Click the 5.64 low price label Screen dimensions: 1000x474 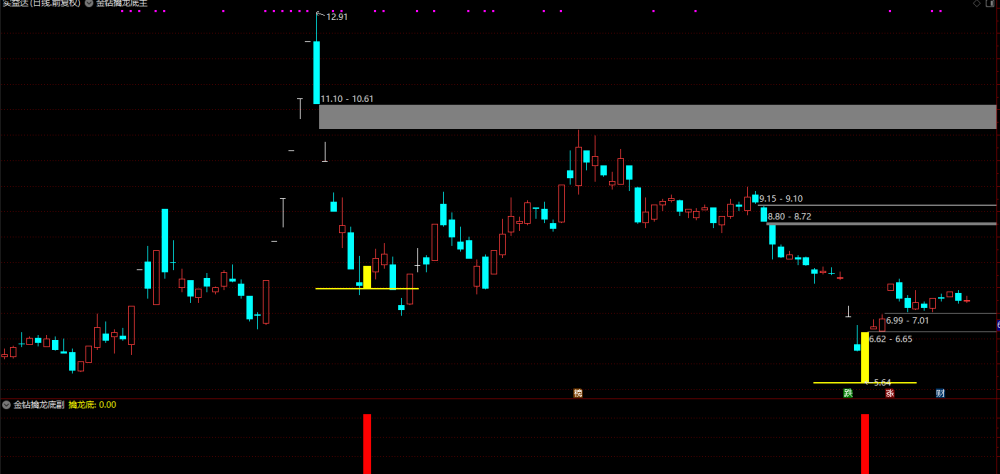point(883,382)
